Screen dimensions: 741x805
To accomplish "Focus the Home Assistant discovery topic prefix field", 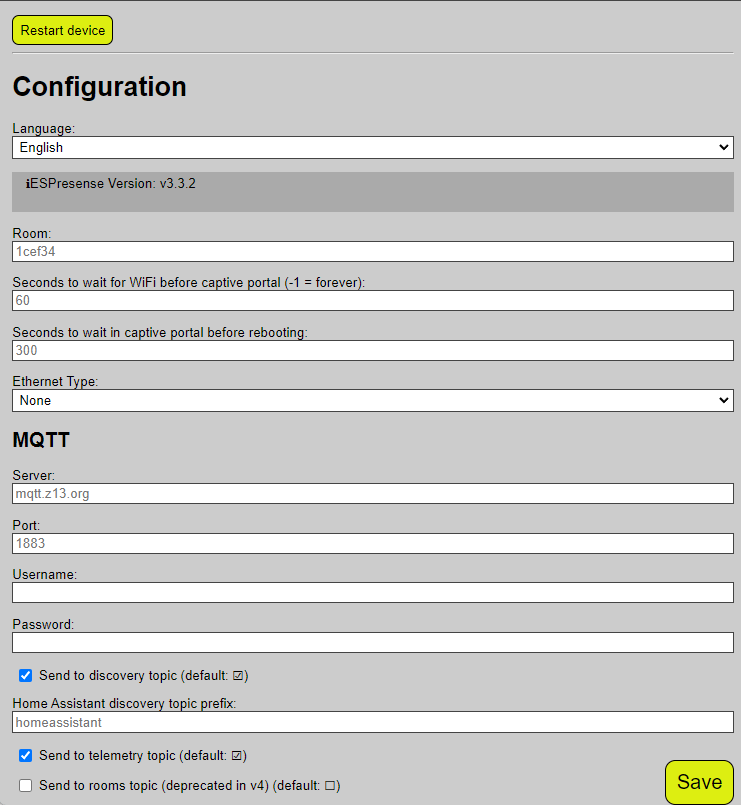I will pos(370,722).
